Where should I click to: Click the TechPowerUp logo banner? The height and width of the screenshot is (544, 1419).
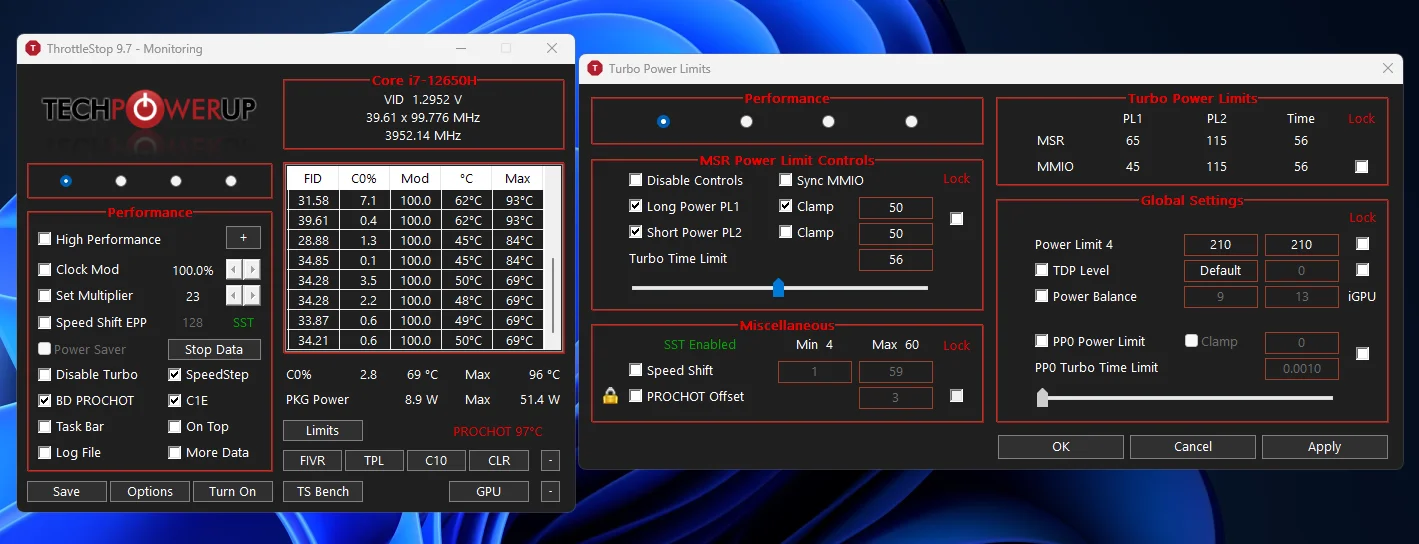pos(149,109)
